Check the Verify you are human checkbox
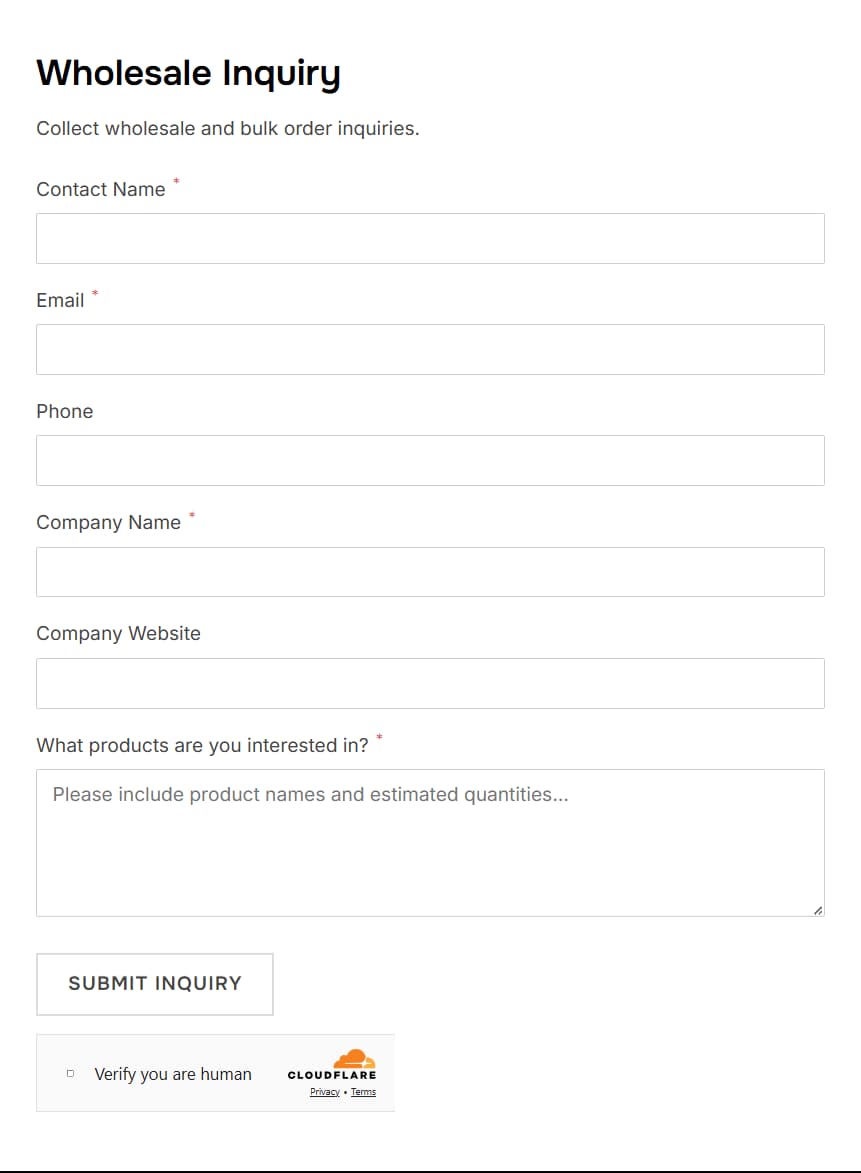 pos(69,1072)
